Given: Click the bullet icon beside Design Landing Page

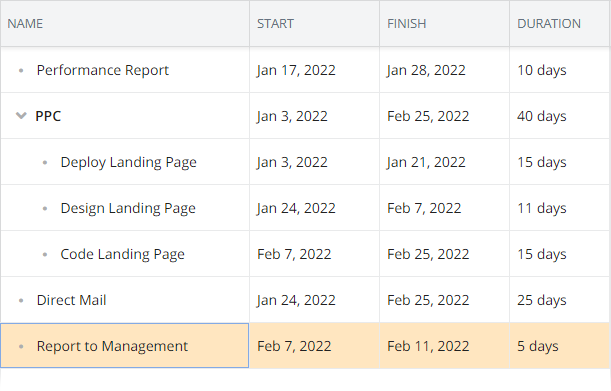Looking at the screenshot, I should click(x=45, y=209).
